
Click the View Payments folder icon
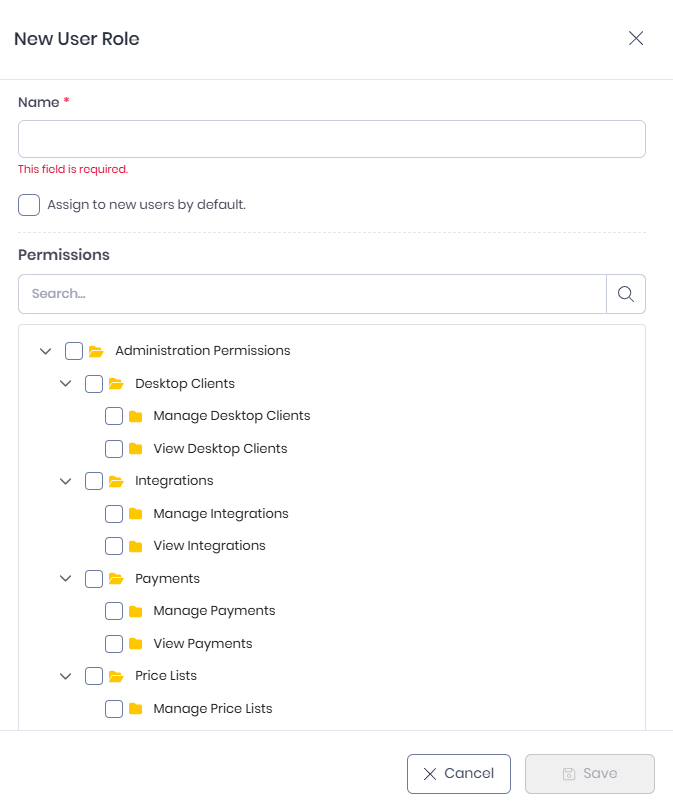136,643
